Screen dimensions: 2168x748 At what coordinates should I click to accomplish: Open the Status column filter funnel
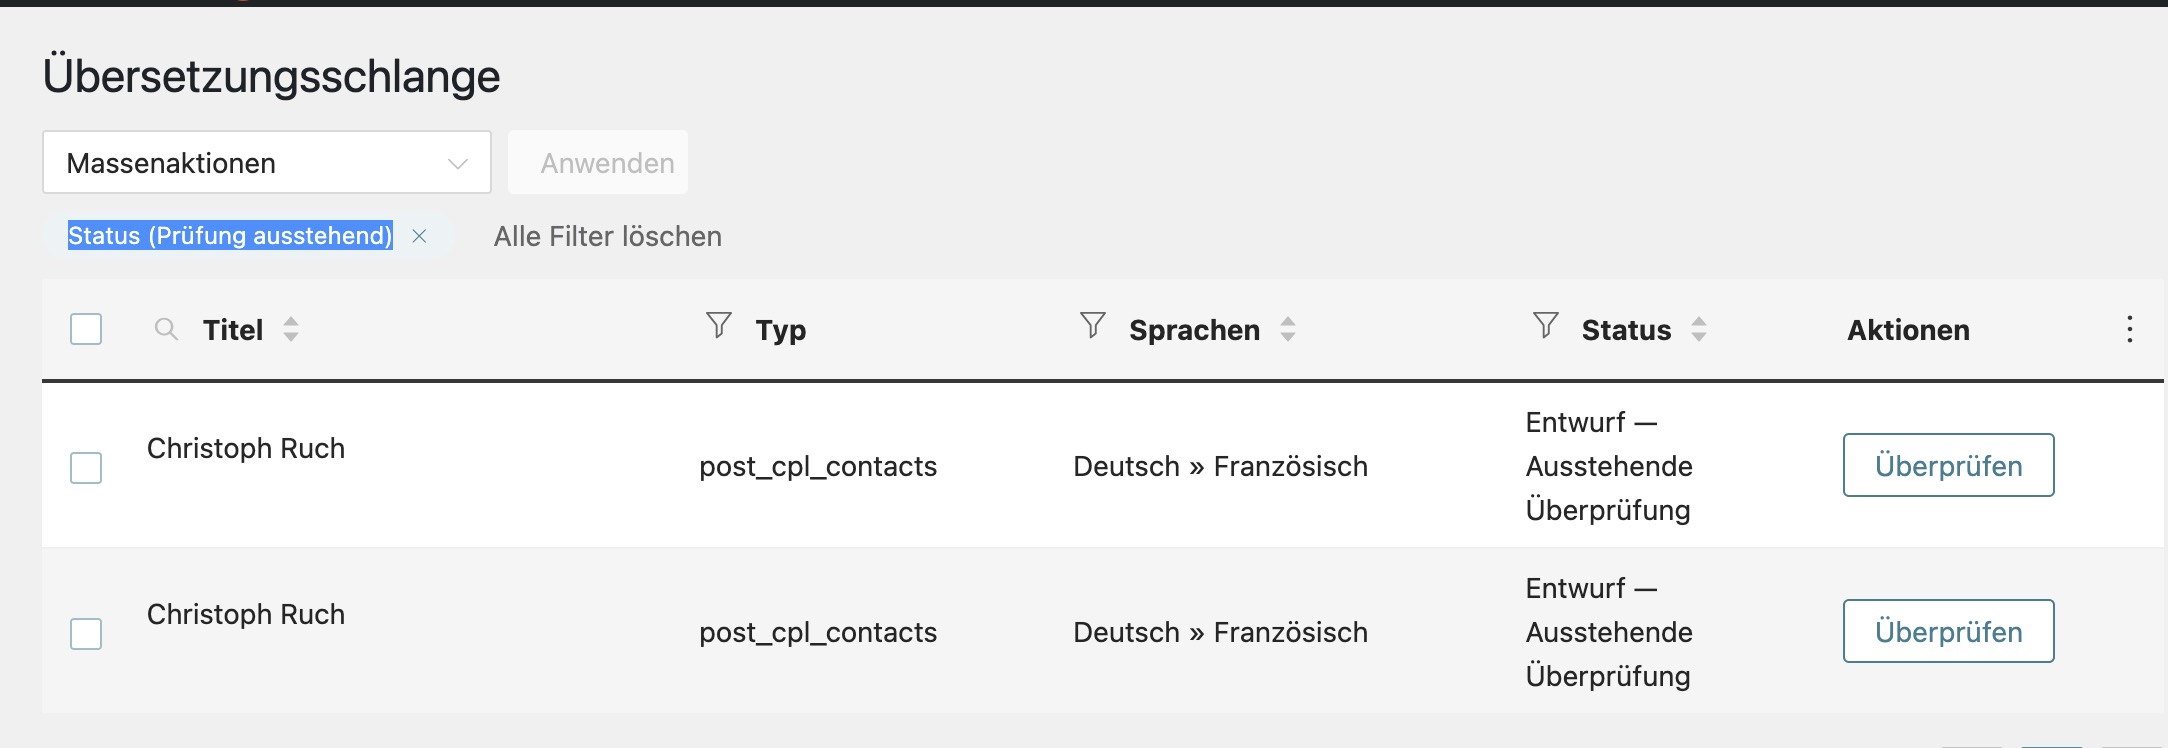pyautogui.click(x=1545, y=325)
